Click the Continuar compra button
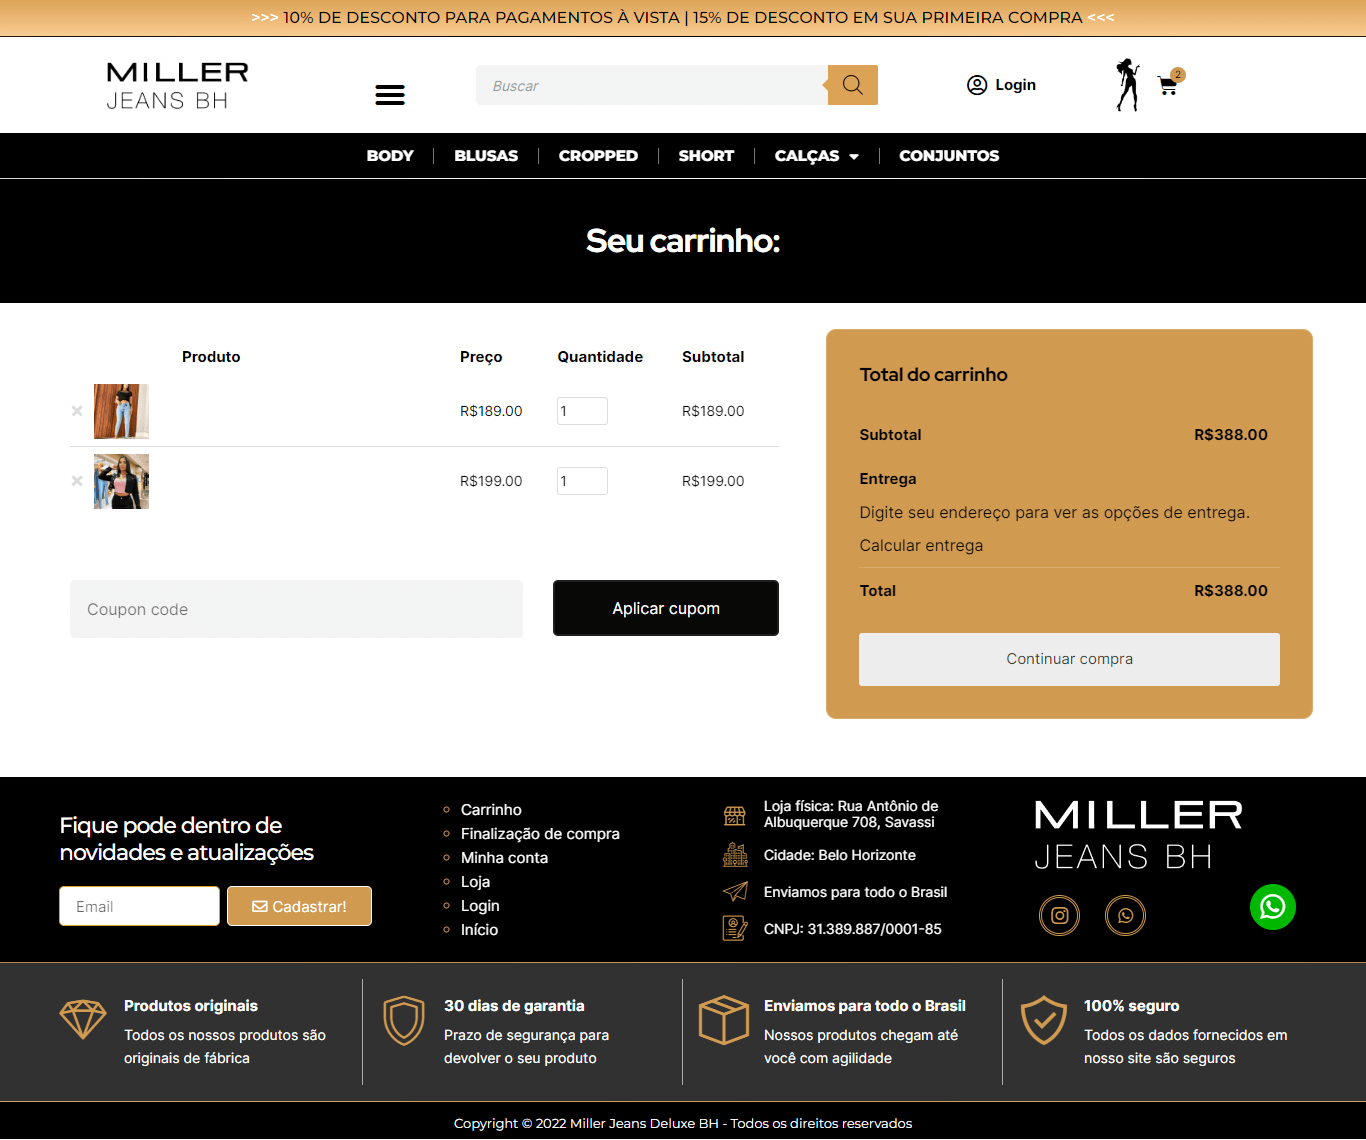Screen dimensions: 1366x1140 tap(1069, 659)
